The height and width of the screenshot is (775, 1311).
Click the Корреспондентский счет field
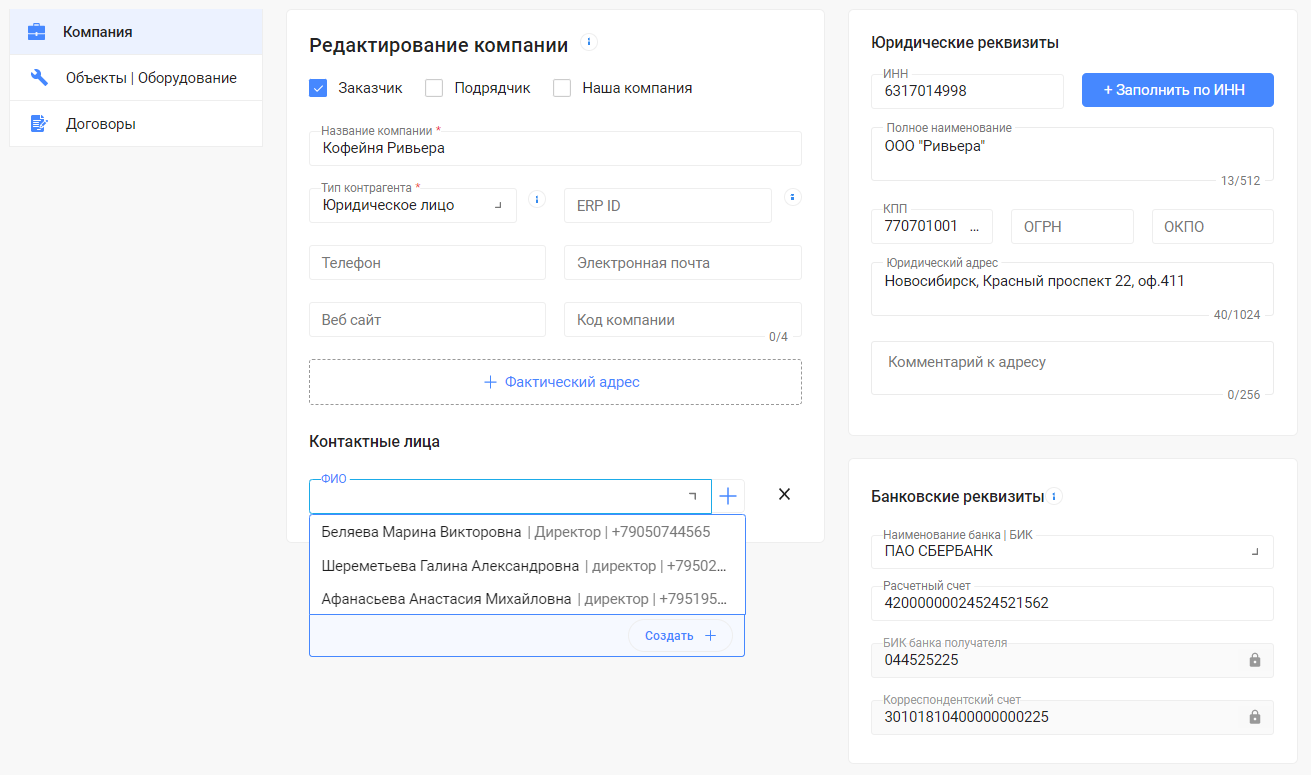1072,717
